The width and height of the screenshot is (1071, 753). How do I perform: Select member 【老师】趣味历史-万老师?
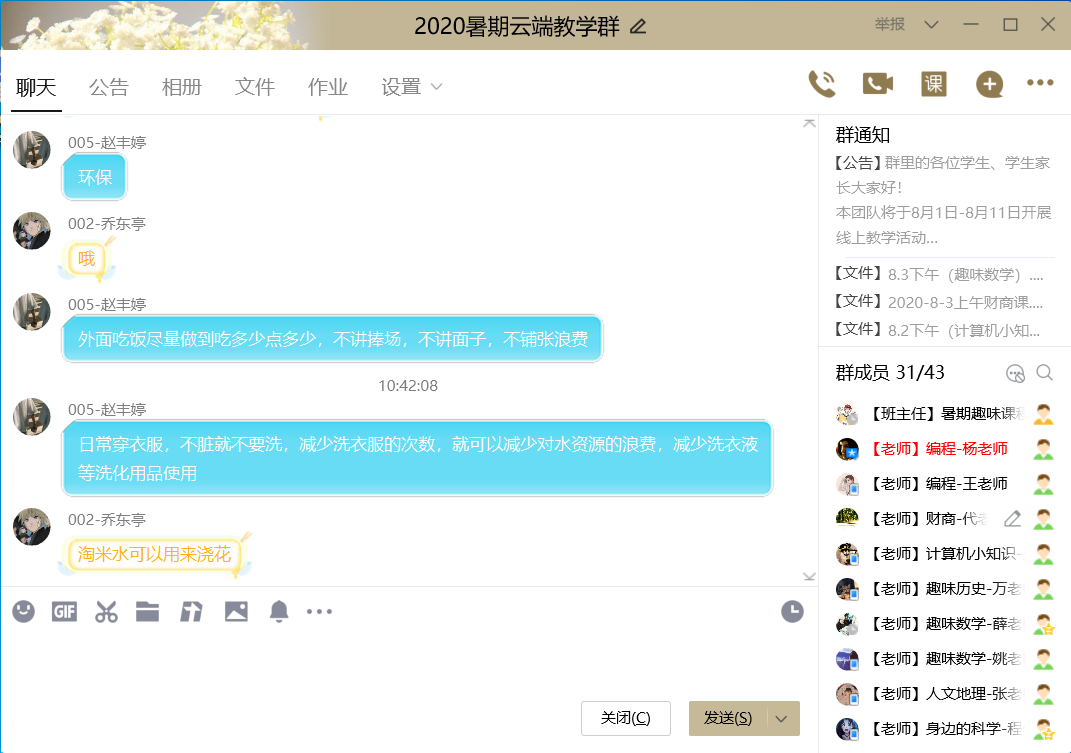tap(945, 589)
